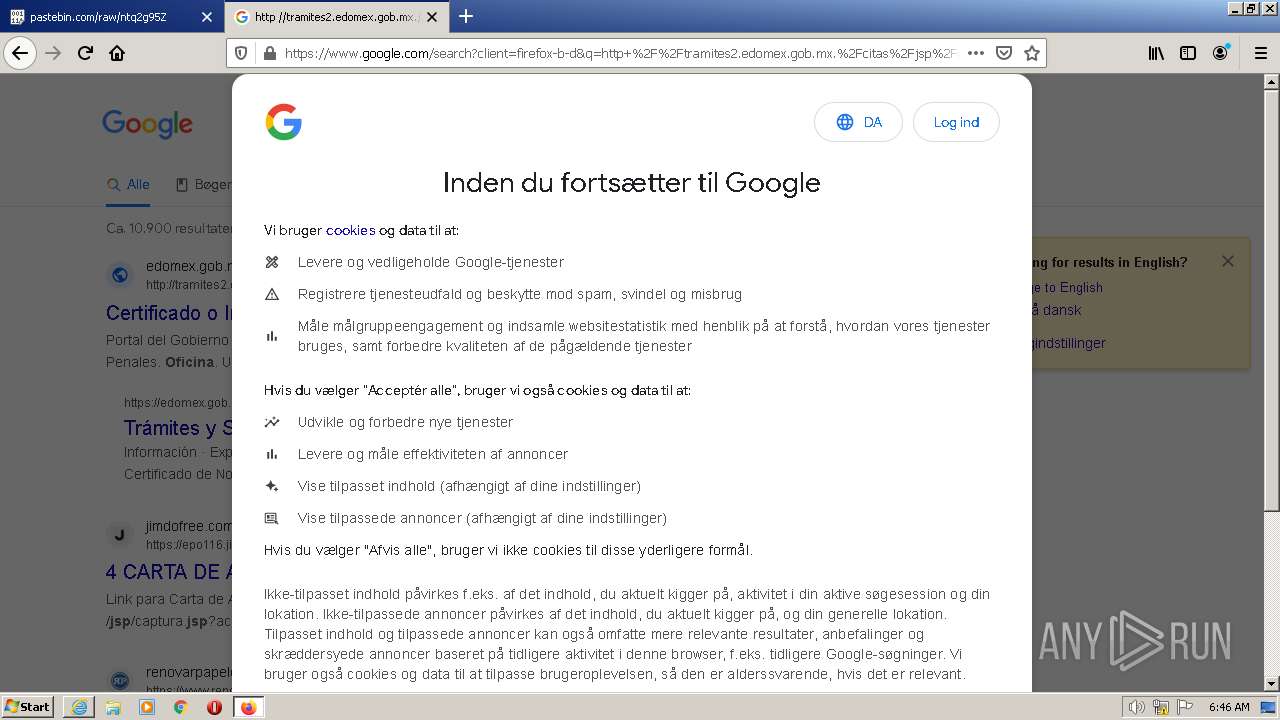Open the Trámites y S... sub-result link
The width and height of the screenshot is (1280, 720).
177,428
